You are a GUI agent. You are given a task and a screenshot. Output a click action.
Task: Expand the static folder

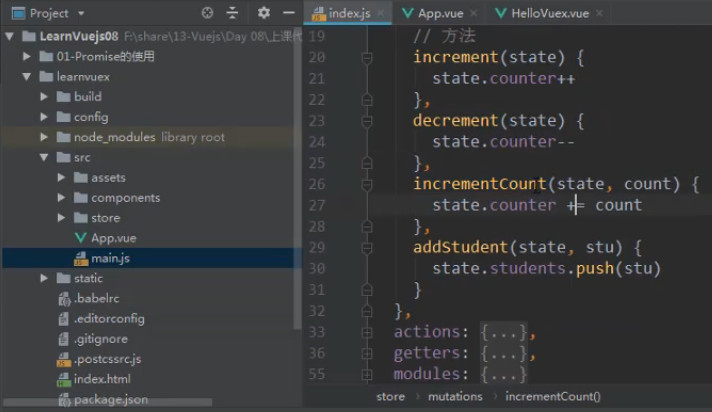coord(44,278)
